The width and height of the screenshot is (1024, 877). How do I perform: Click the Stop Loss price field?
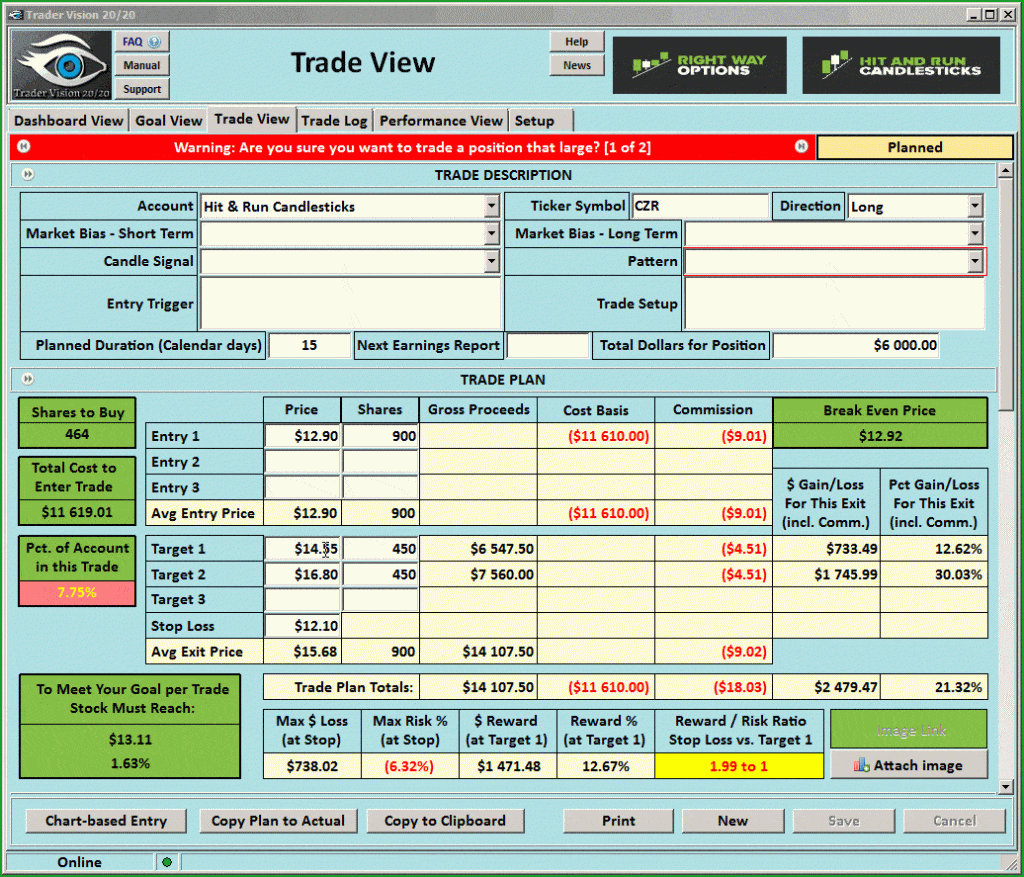302,626
